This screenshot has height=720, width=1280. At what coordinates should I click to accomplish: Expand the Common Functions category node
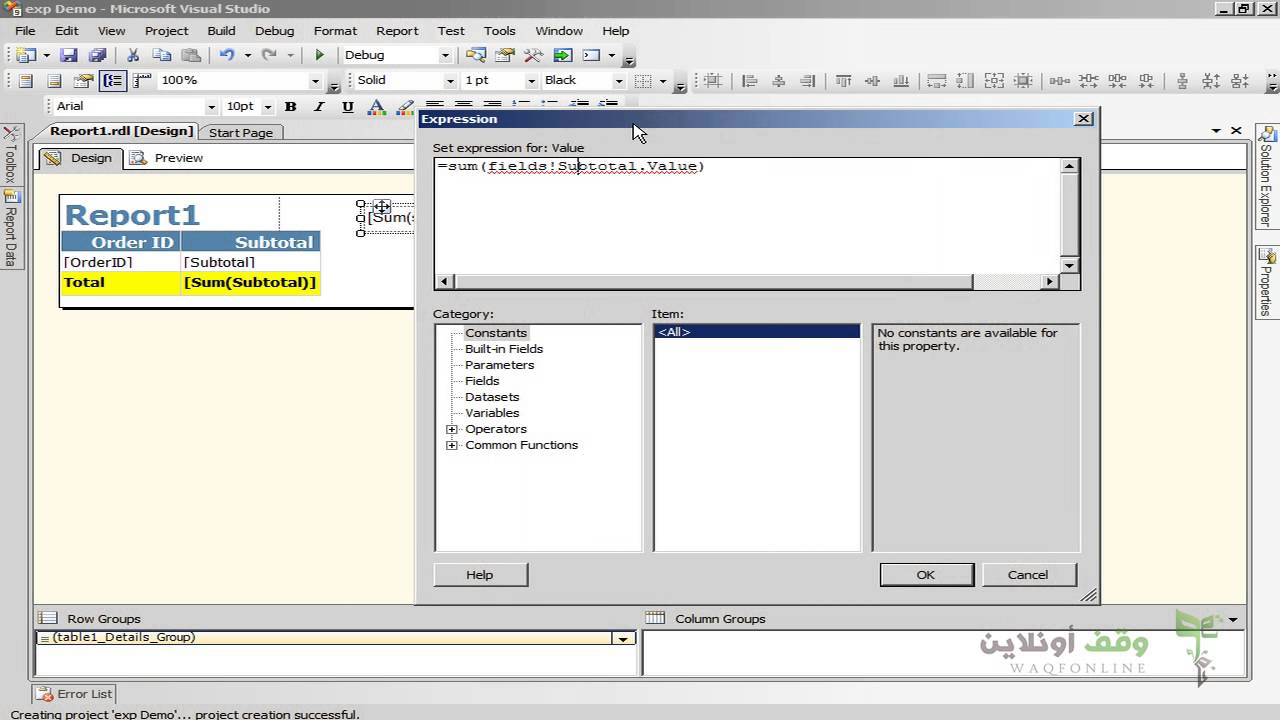pyautogui.click(x=452, y=445)
